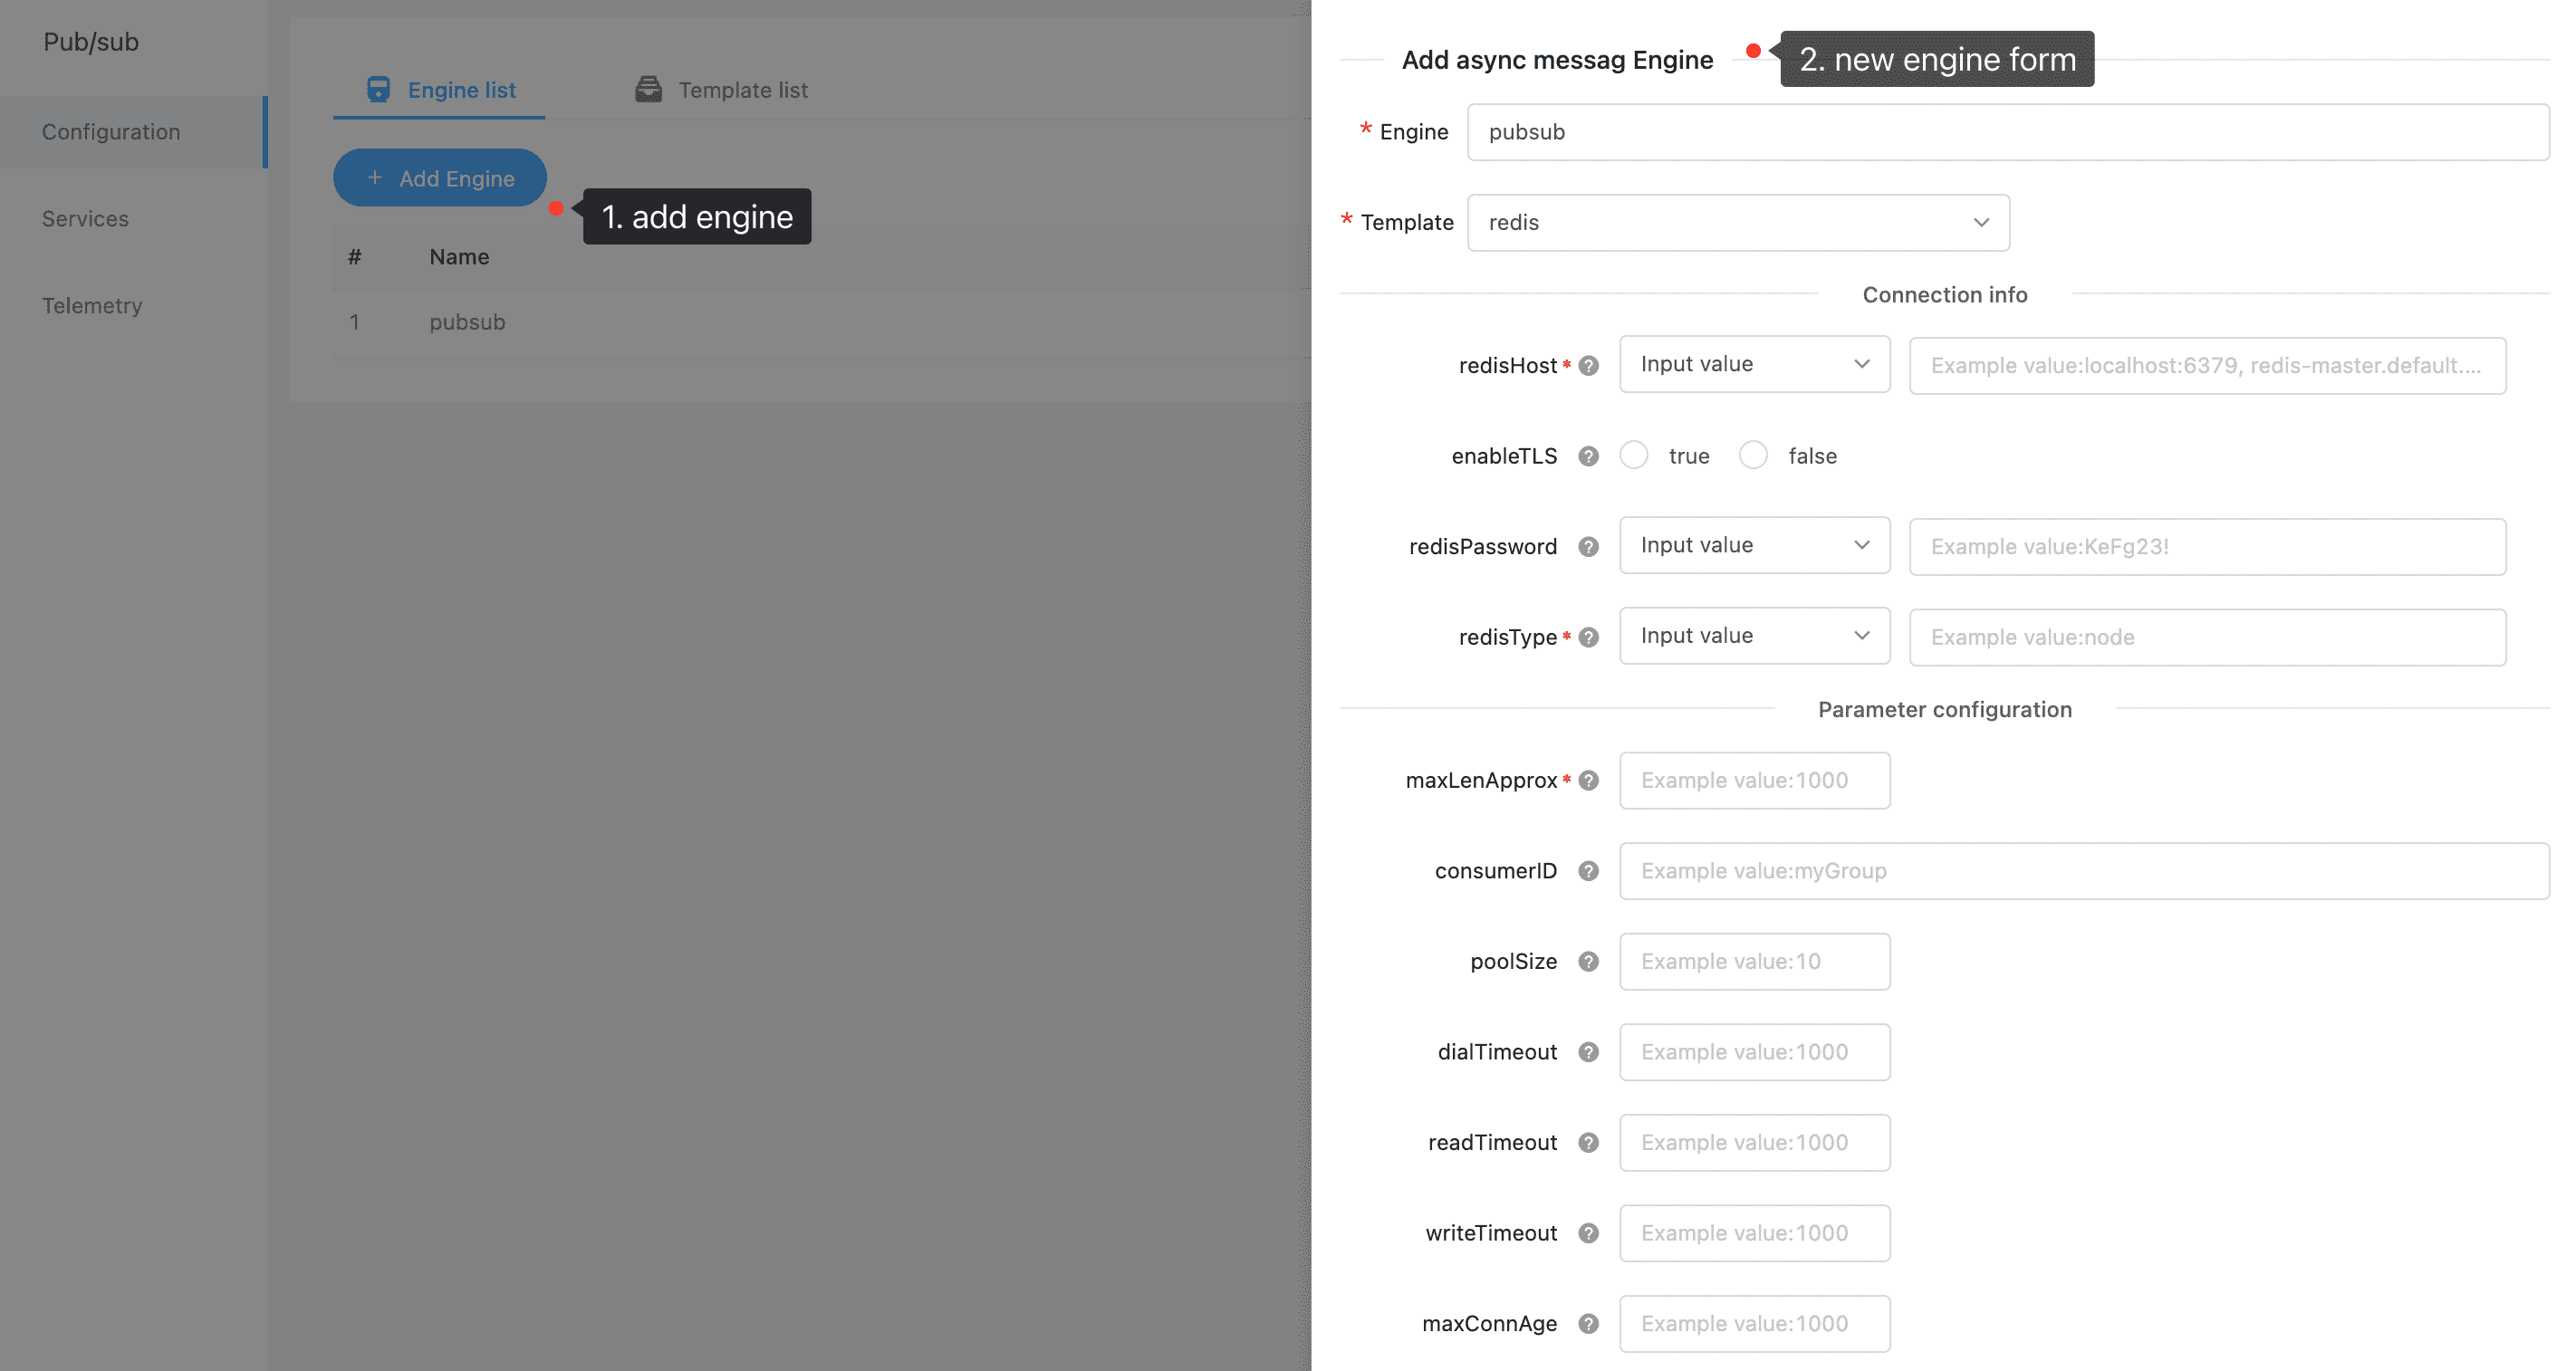Image resolution: width=2576 pixels, height=1371 pixels.
Task: Click the Template list tab icon
Action: 648,90
